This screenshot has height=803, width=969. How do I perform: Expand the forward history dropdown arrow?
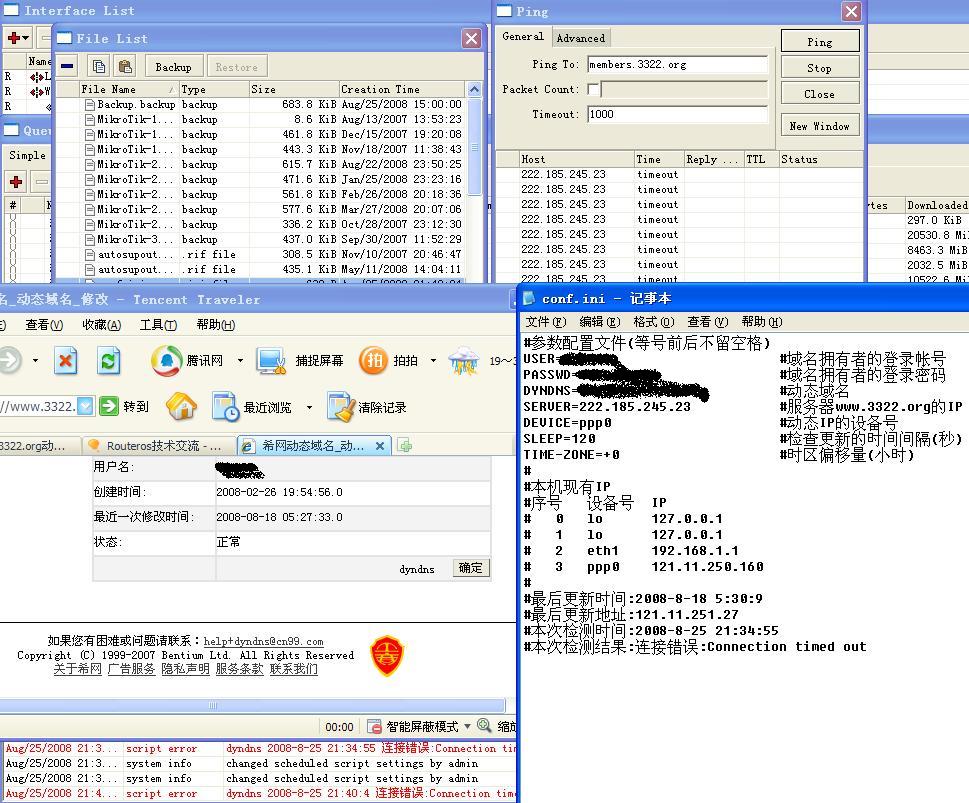click(35, 360)
